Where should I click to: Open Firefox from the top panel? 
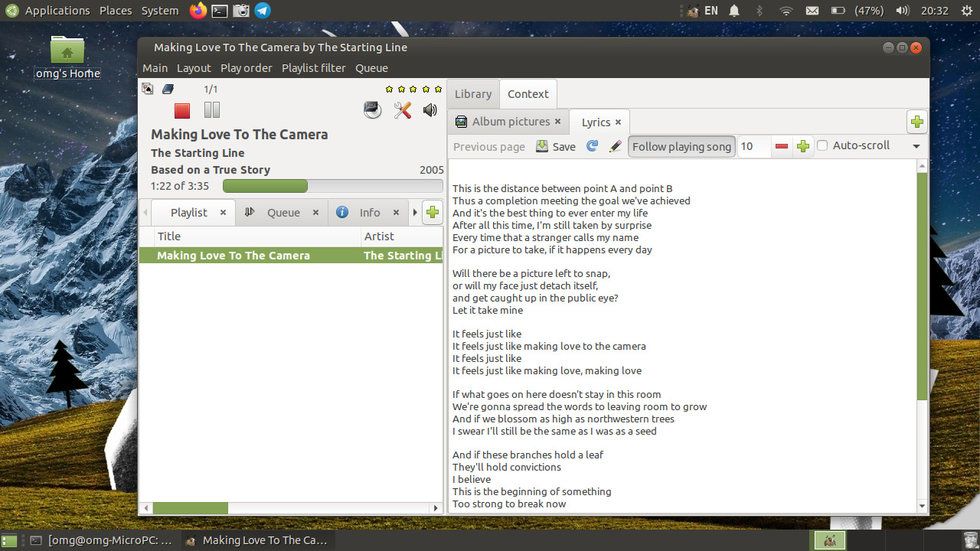pos(198,11)
